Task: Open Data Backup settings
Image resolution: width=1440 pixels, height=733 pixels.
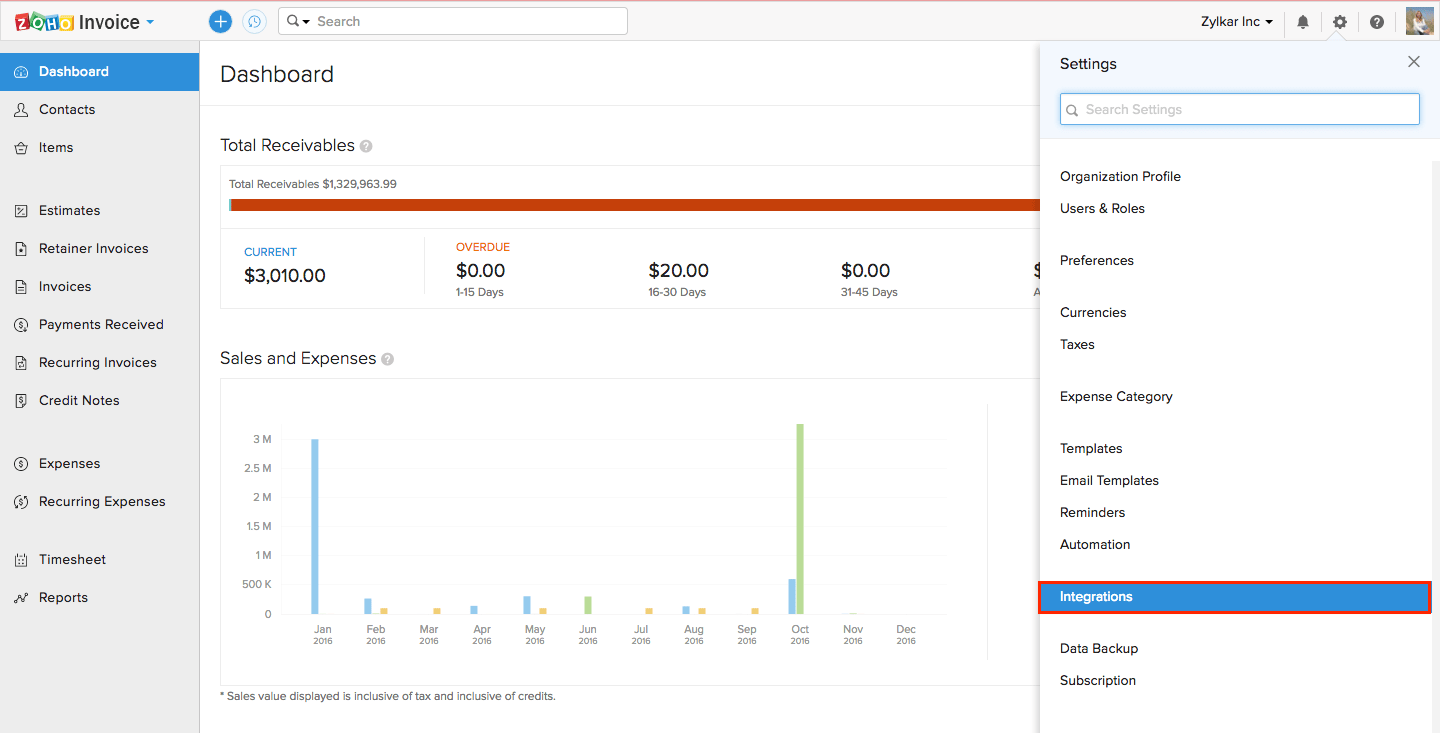Action: coord(1099,649)
